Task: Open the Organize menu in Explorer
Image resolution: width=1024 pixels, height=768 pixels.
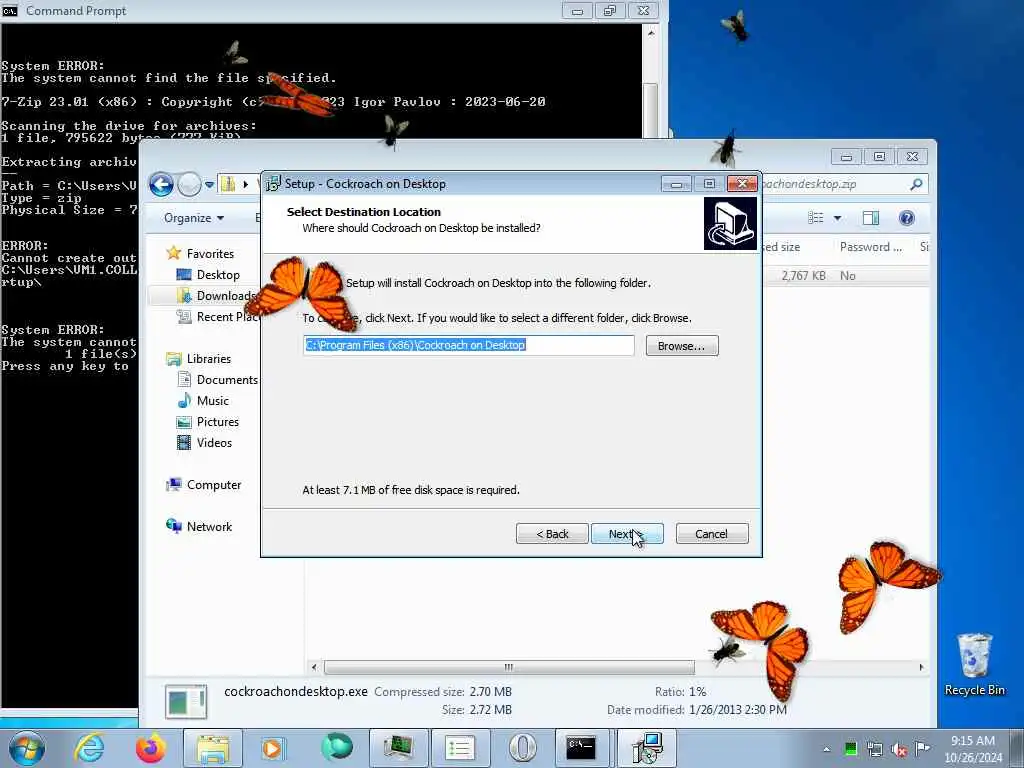Action: point(194,217)
